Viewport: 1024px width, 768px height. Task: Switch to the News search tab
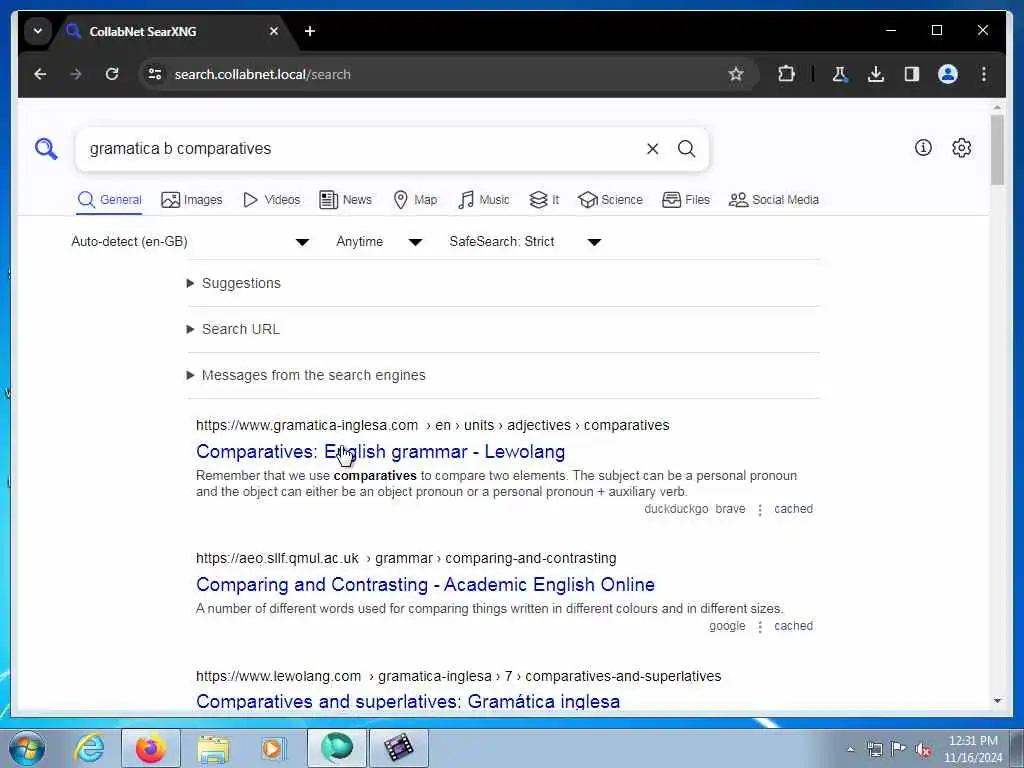[345, 200]
